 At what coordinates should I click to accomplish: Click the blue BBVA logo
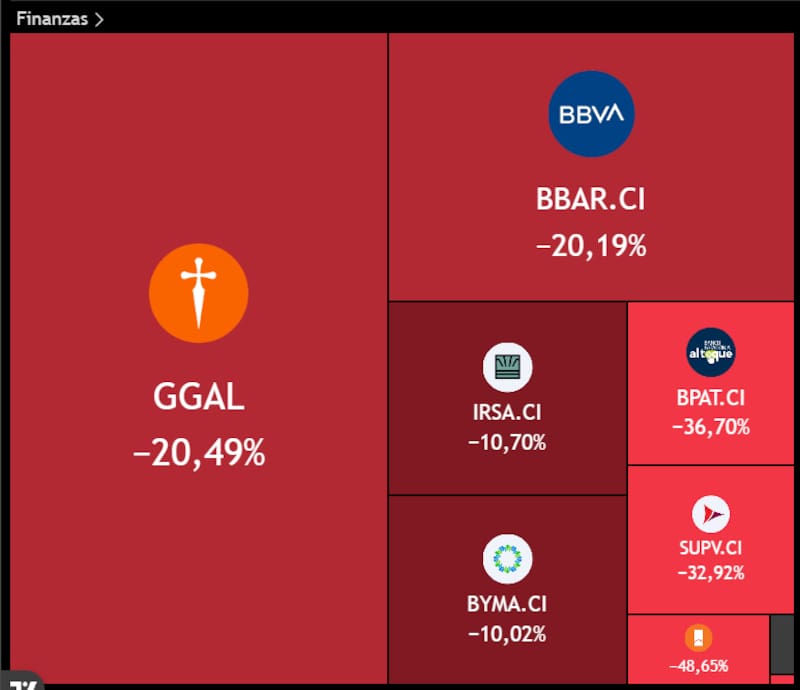click(591, 114)
